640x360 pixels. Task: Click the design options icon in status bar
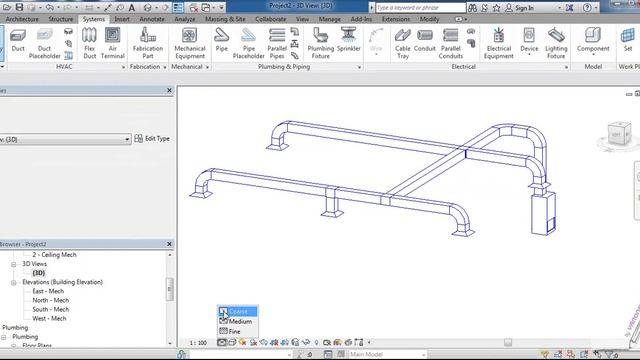point(328,354)
